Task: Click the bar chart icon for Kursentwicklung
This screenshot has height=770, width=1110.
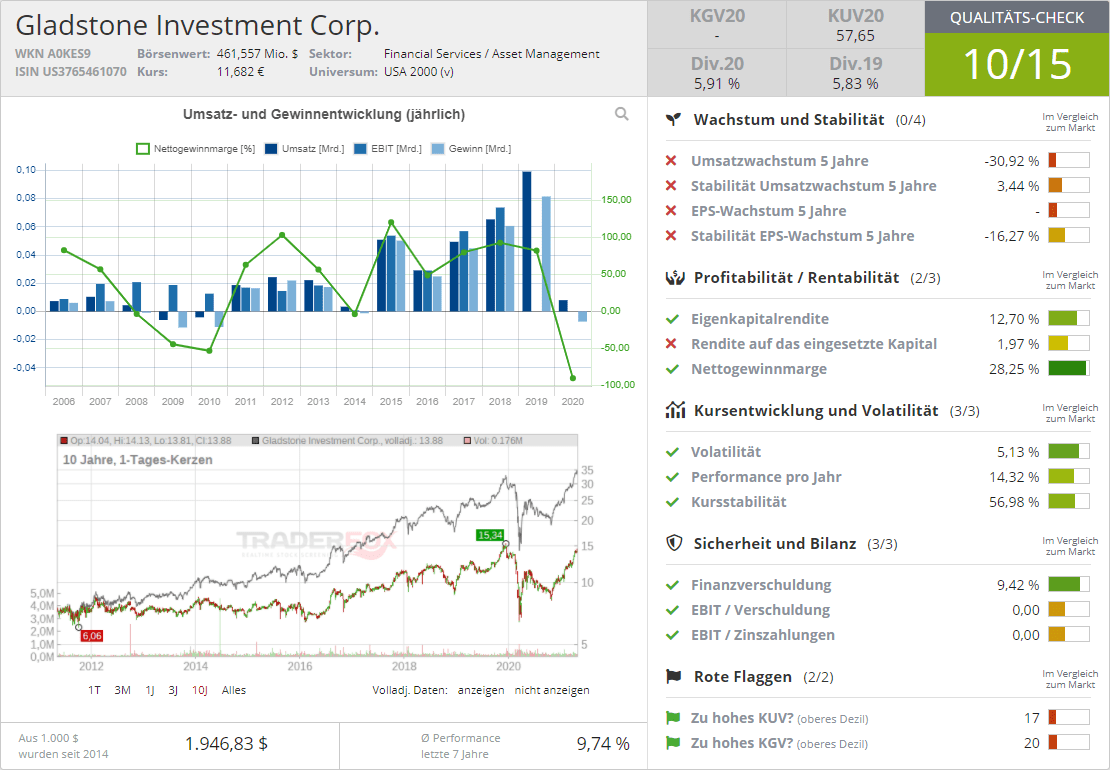Action: 674,410
